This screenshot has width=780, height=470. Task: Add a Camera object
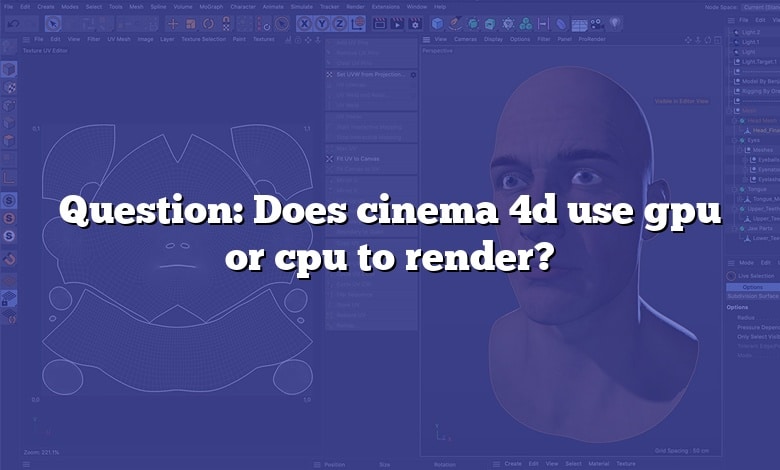[x=596, y=23]
